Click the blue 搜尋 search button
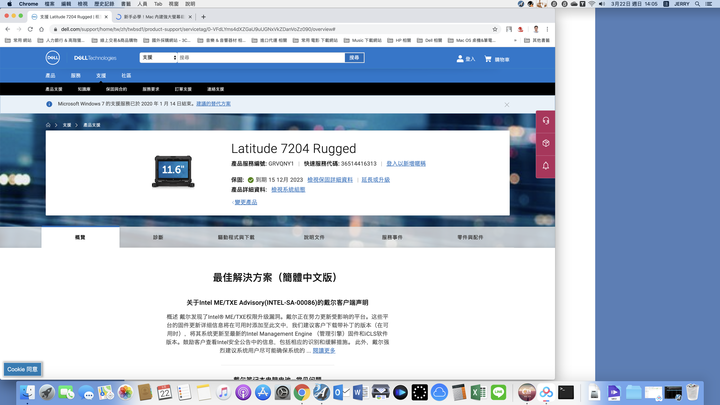Screen dimensions: 720x405 (354, 58)
